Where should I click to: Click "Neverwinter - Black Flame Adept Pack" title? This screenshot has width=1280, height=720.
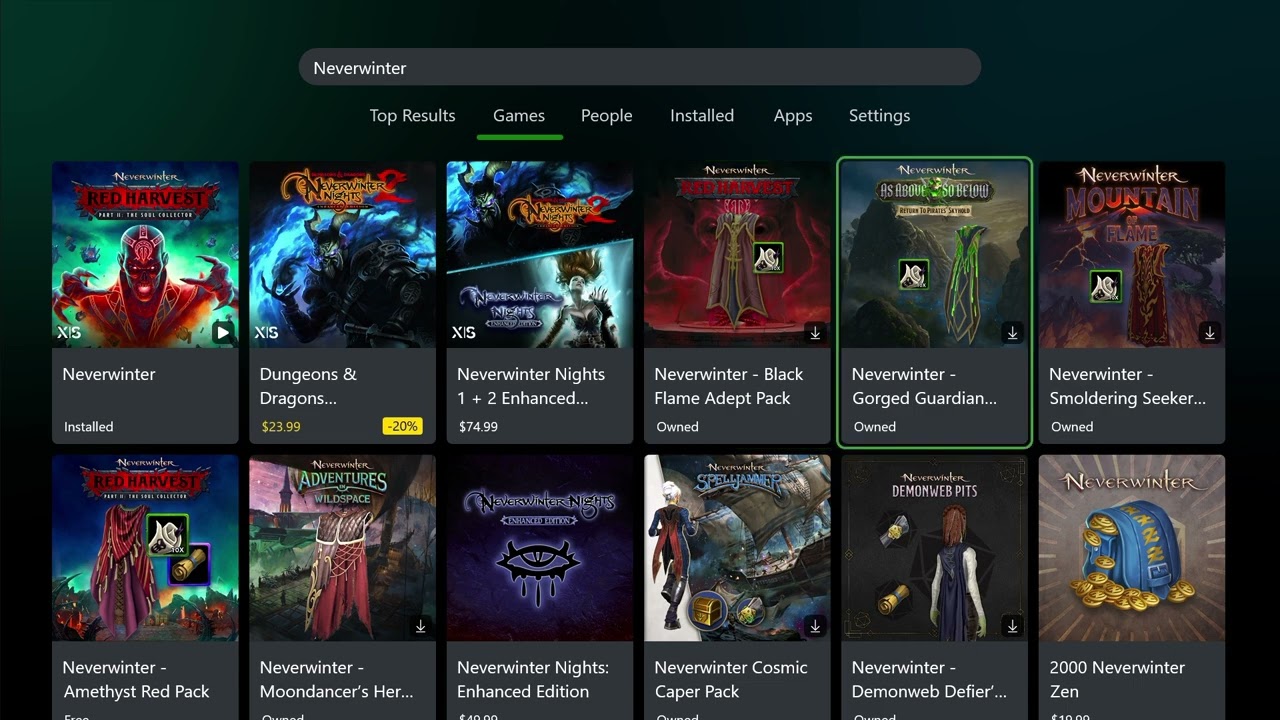click(729, 386)
